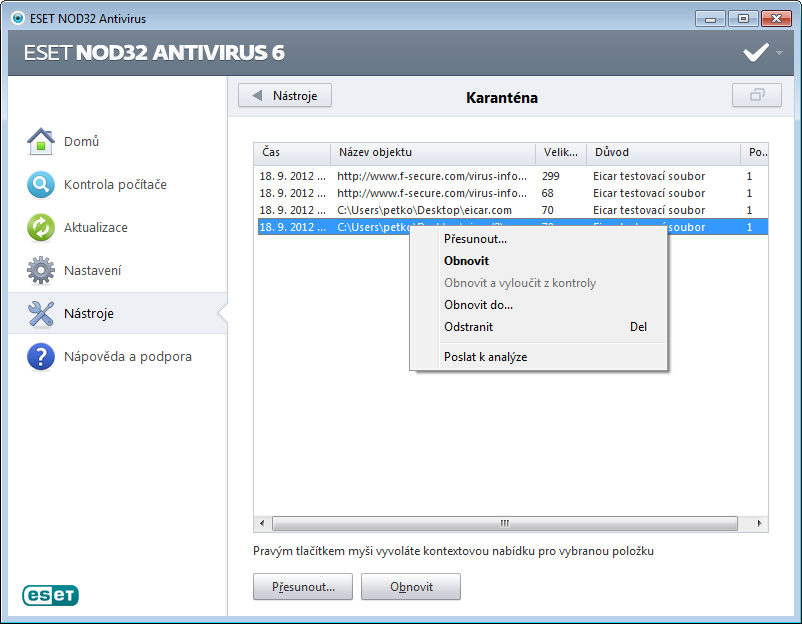This screenshot has width=802, height=624.
Task: Click the Přesunout... button below the list
Action: click(303, 587)
